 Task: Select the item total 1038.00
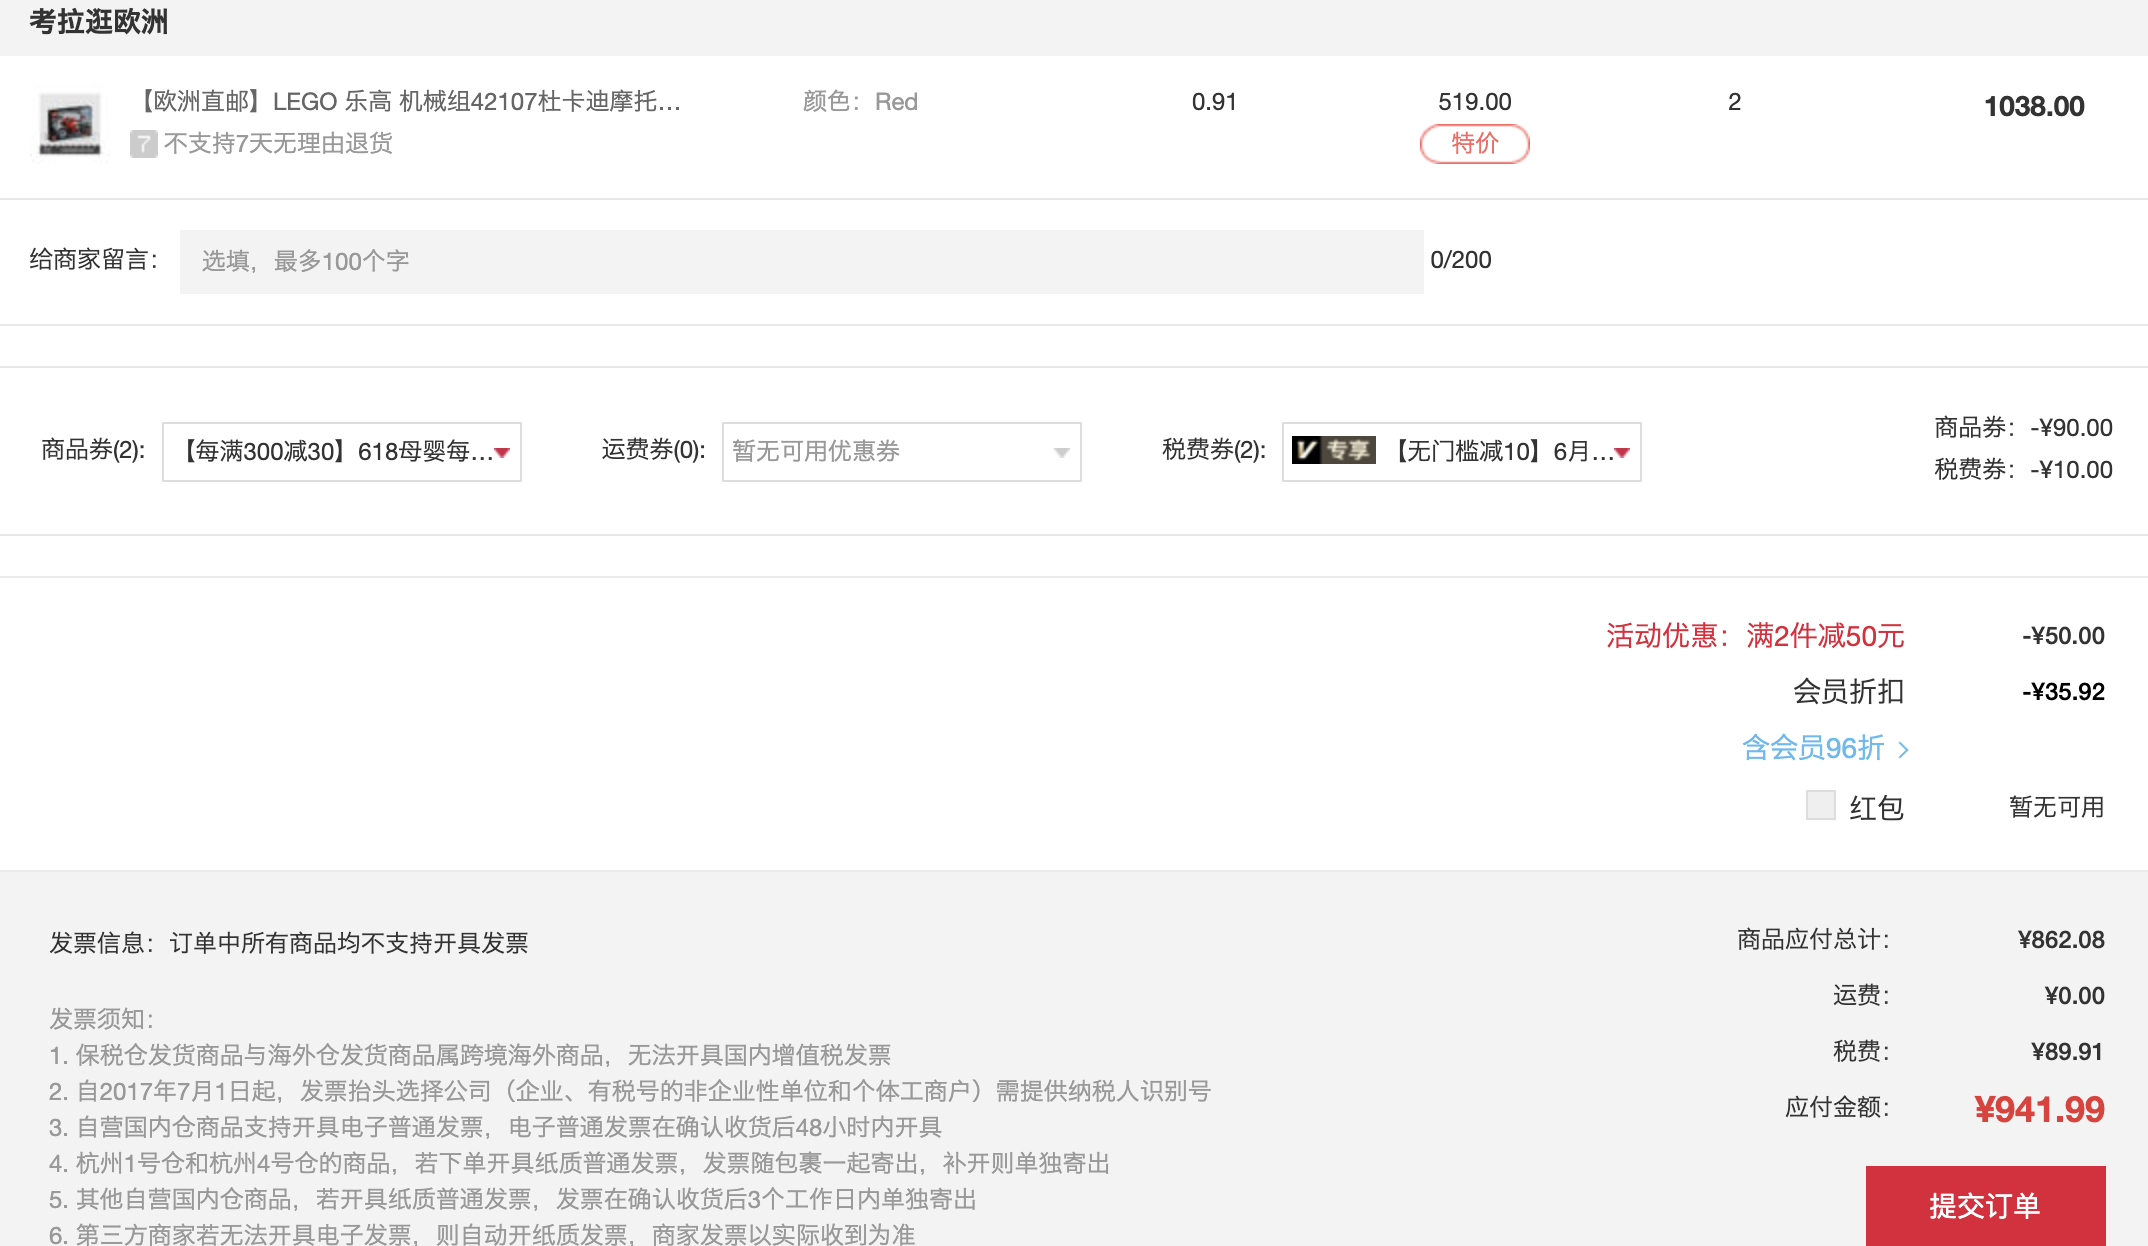click(2033, 106)
